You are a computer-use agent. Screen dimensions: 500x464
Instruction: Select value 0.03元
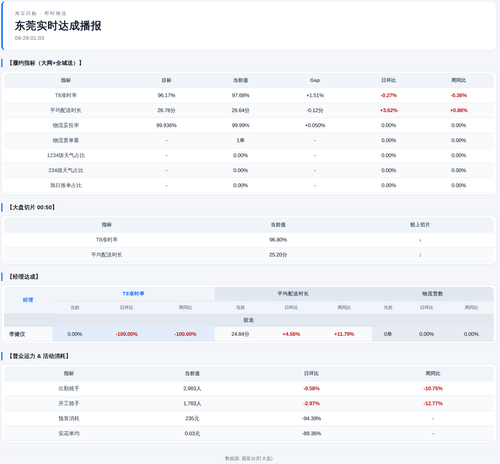coord(192,433)
